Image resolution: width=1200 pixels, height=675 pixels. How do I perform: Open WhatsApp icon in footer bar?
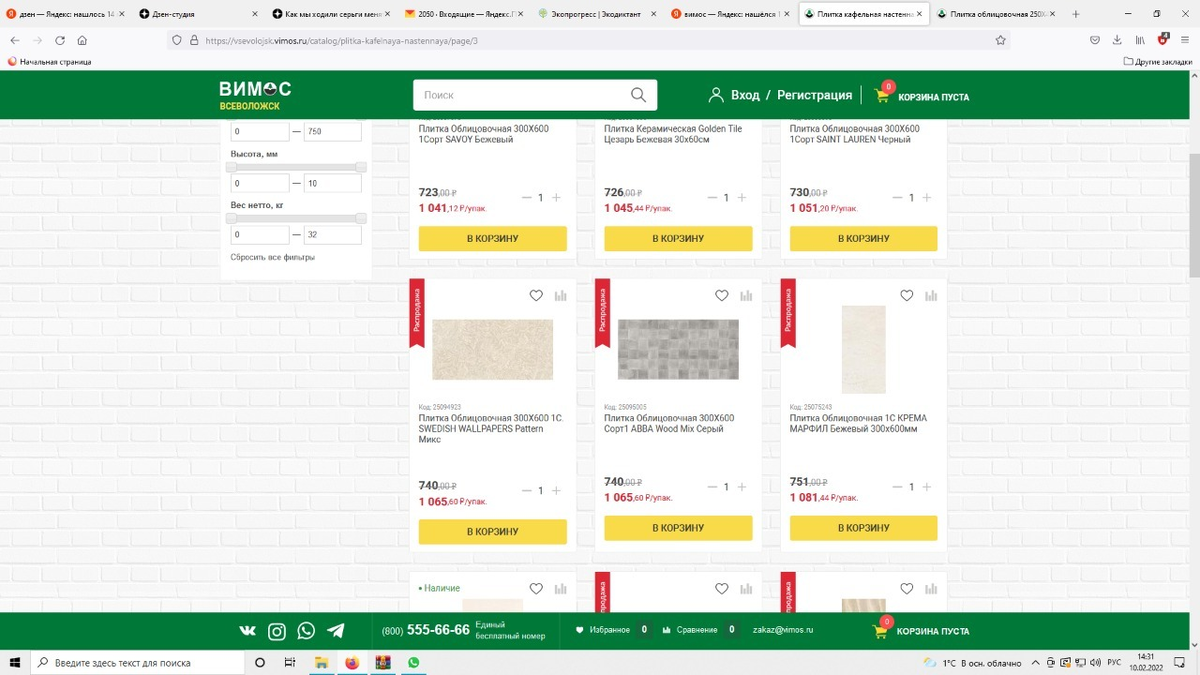click(306, 631)
